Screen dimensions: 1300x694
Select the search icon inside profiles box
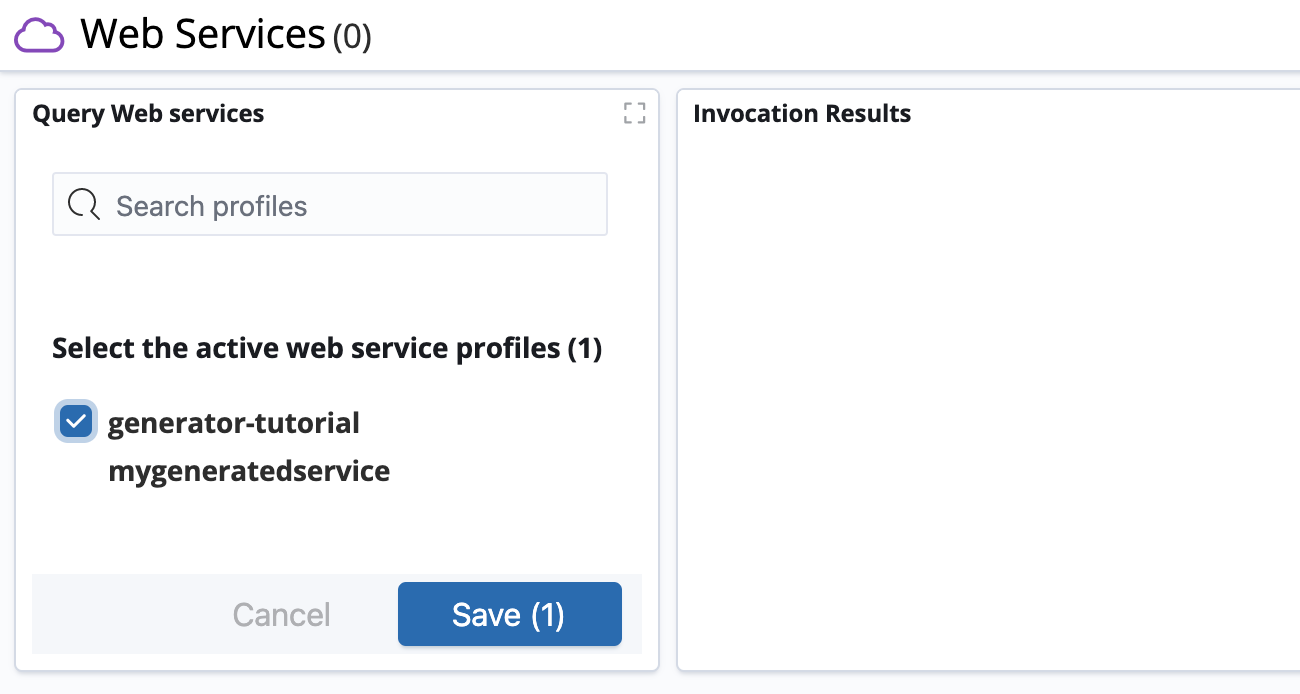pos(84,204)
